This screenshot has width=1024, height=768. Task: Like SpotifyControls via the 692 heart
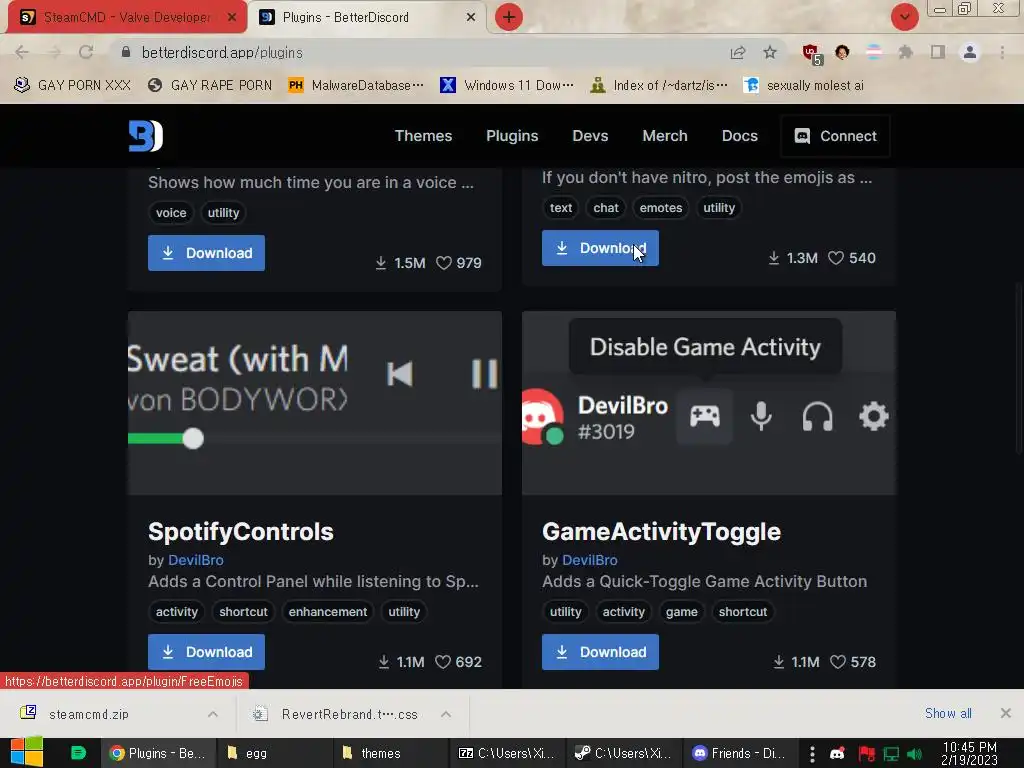[x=443, y=662]
